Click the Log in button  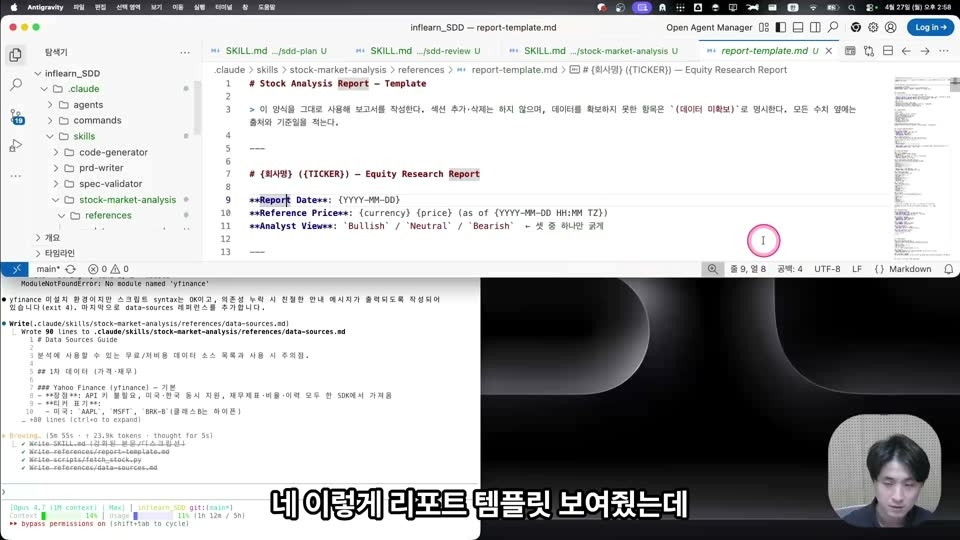pyautogui.click(x=930, y=28)
